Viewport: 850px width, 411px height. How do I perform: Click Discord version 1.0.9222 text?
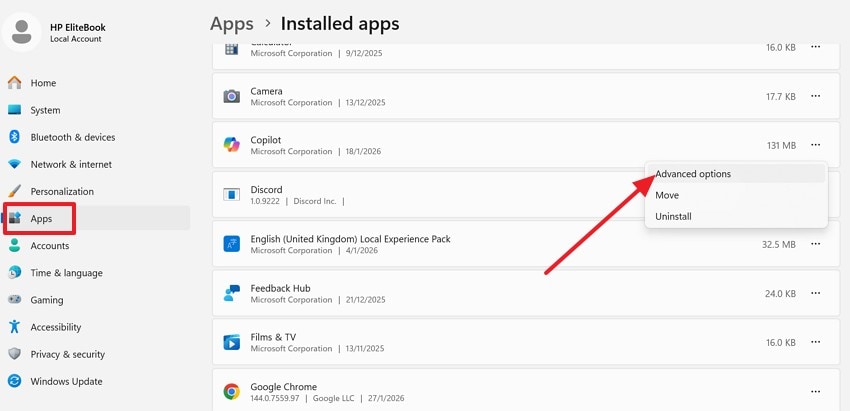pyautogui.click(x=266, y=201)
